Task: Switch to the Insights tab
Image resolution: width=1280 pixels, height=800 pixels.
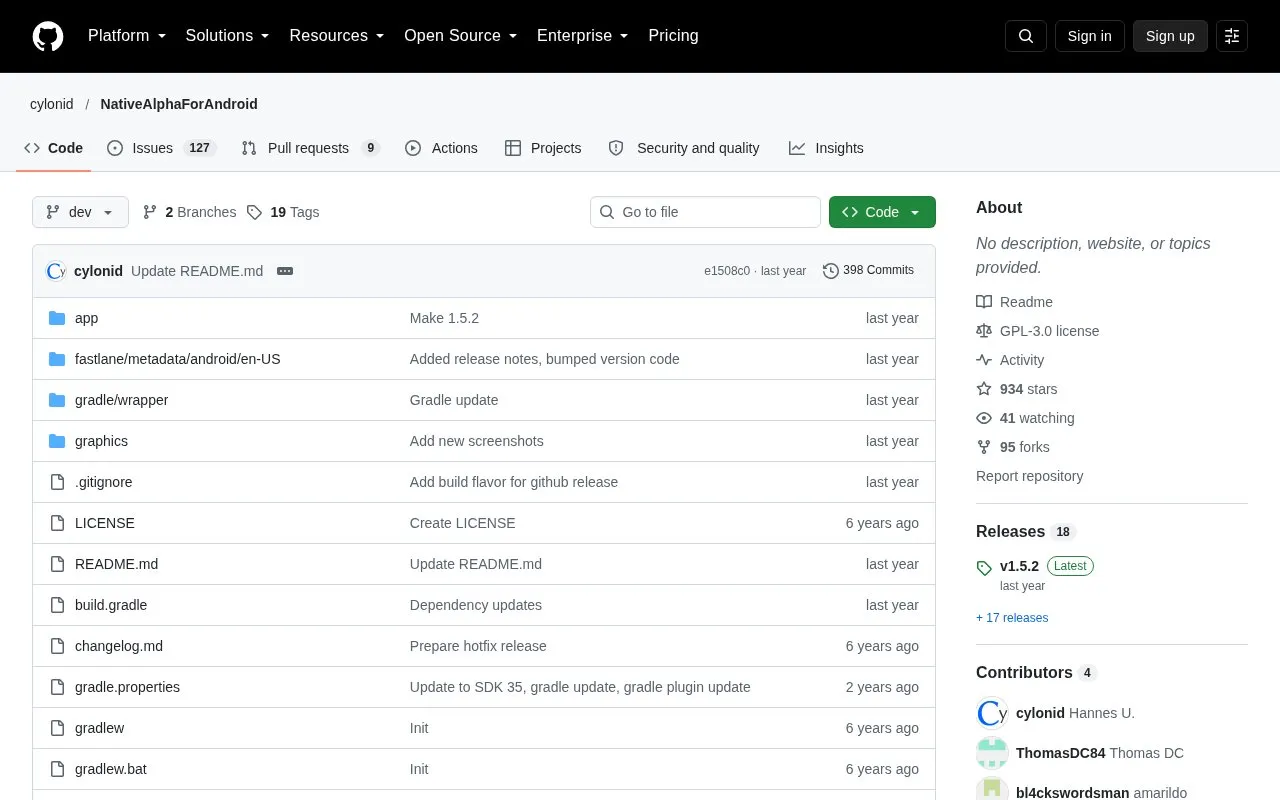Action: click(826, 148)
